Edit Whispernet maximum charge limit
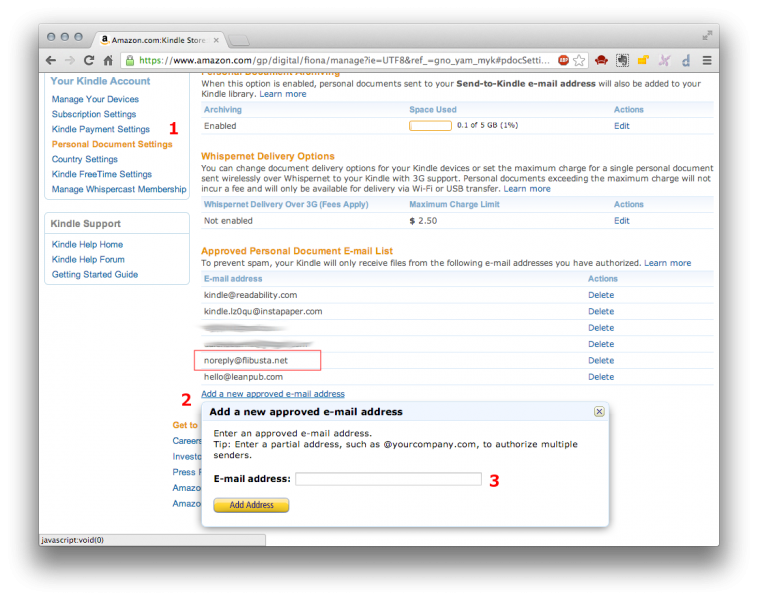Image resolution: width=758 pixels, height=600 pixels. (x=622, y=220)
